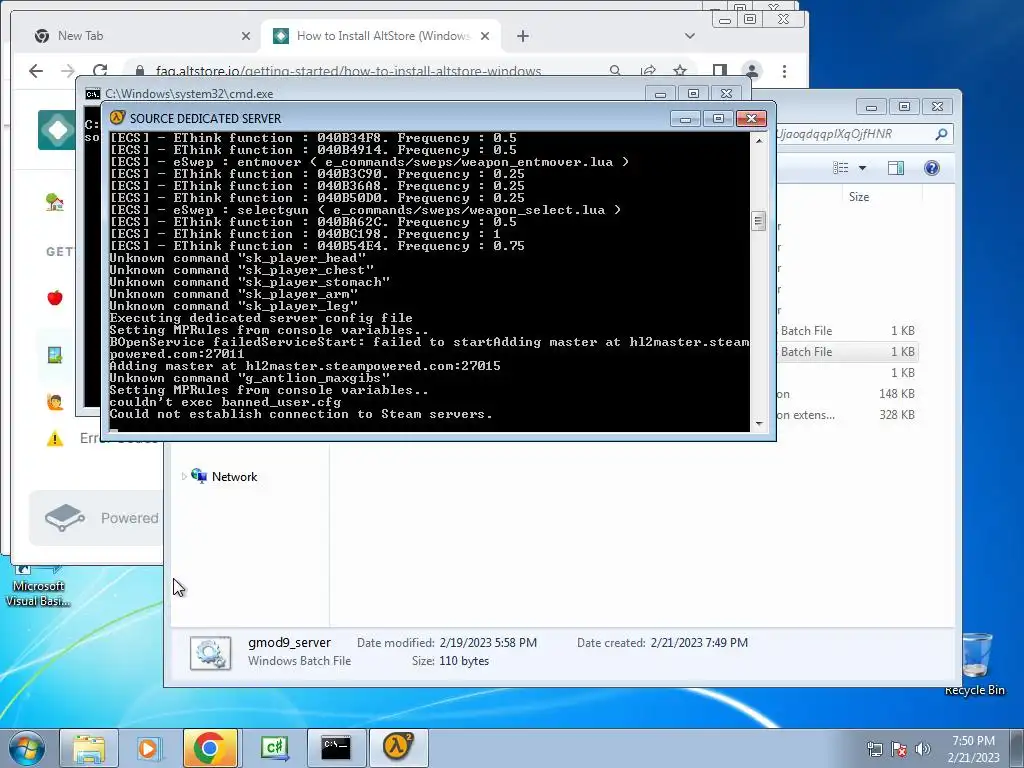Change view with Explorer view icon
Screen dimensions: 1024x768
840,168
